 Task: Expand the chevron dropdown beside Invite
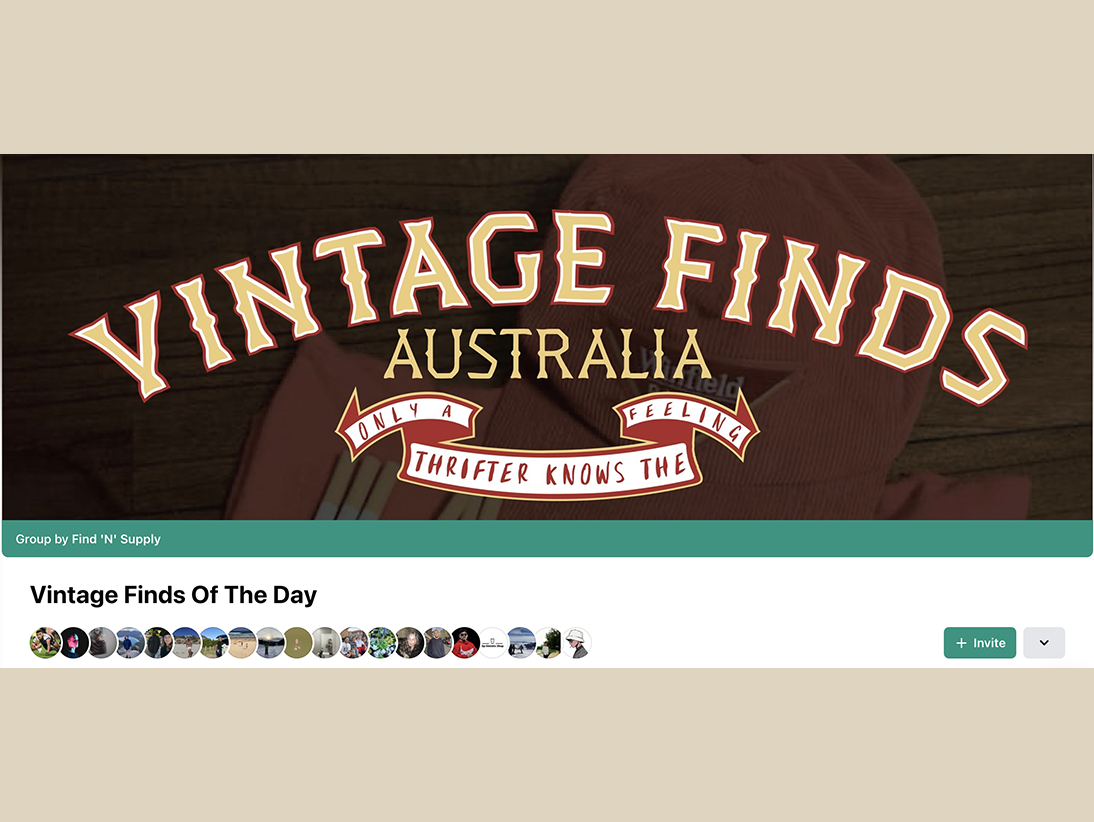point(1044,643)
